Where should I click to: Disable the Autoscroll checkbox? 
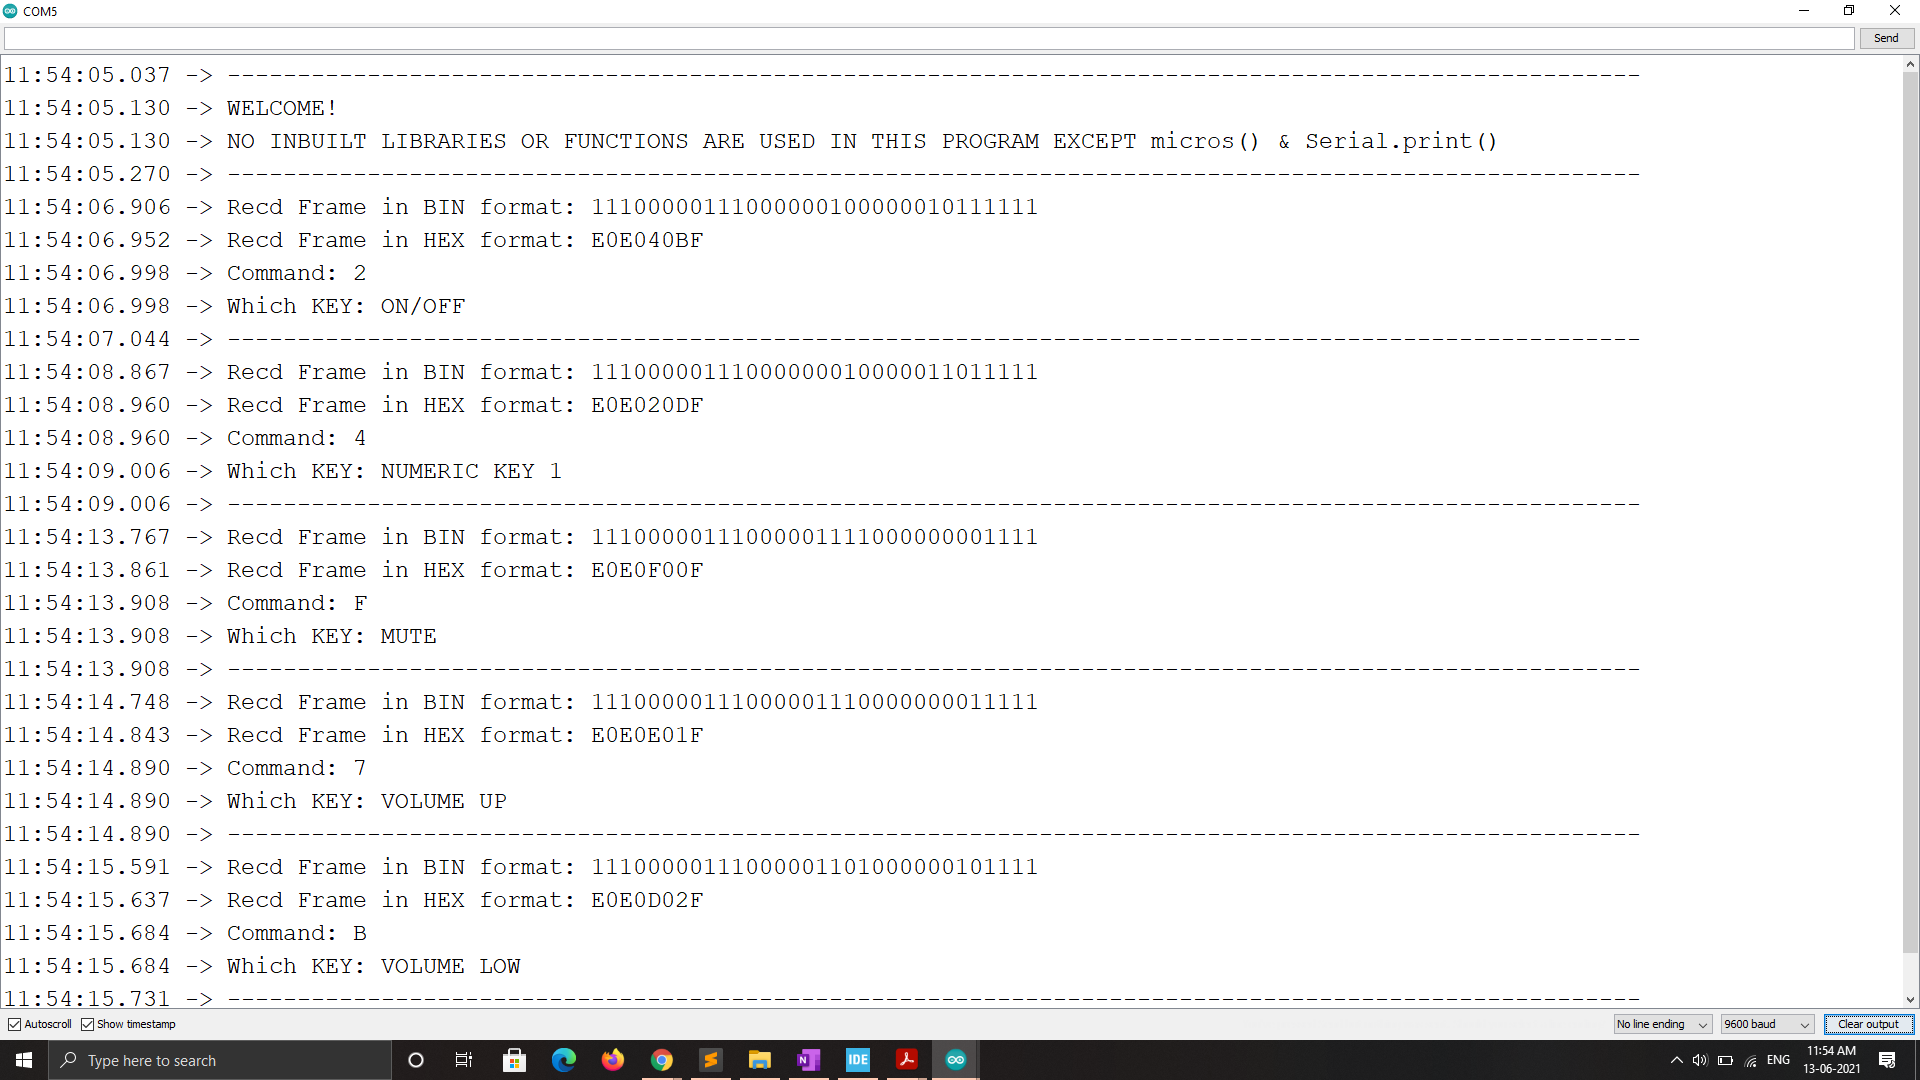point(15,1024)
